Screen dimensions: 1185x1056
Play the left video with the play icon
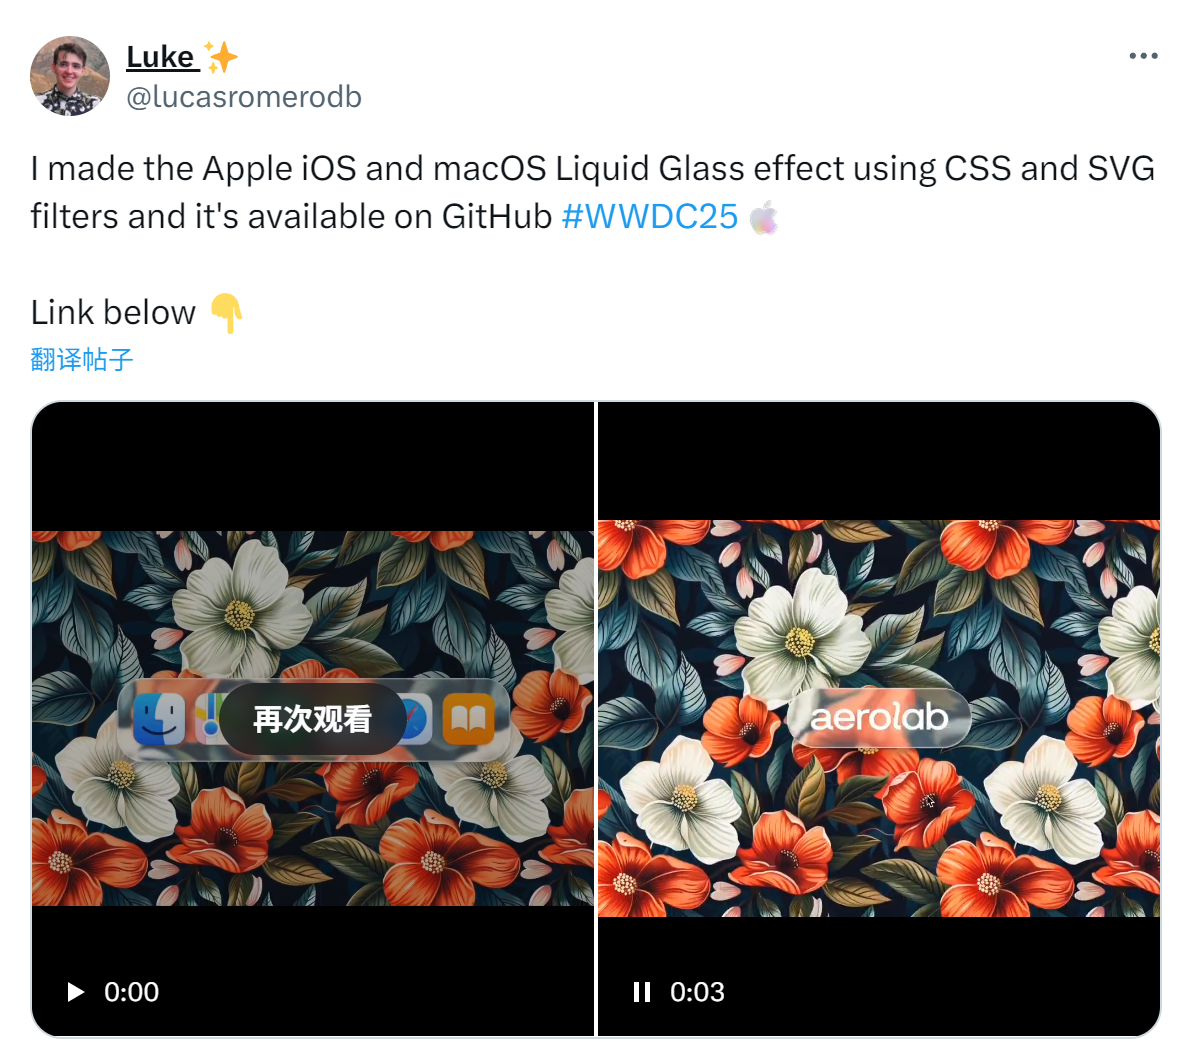coord(75,992)
